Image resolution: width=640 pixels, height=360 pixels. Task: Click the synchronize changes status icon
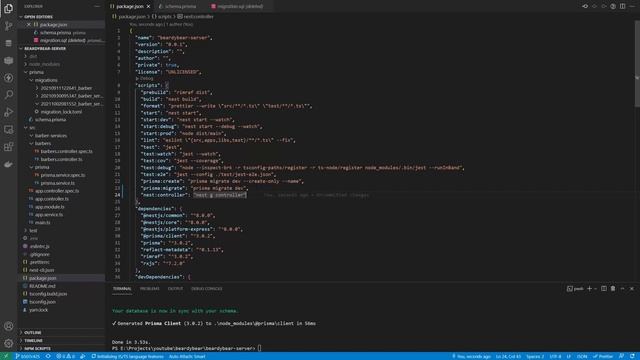click(48, 356)
